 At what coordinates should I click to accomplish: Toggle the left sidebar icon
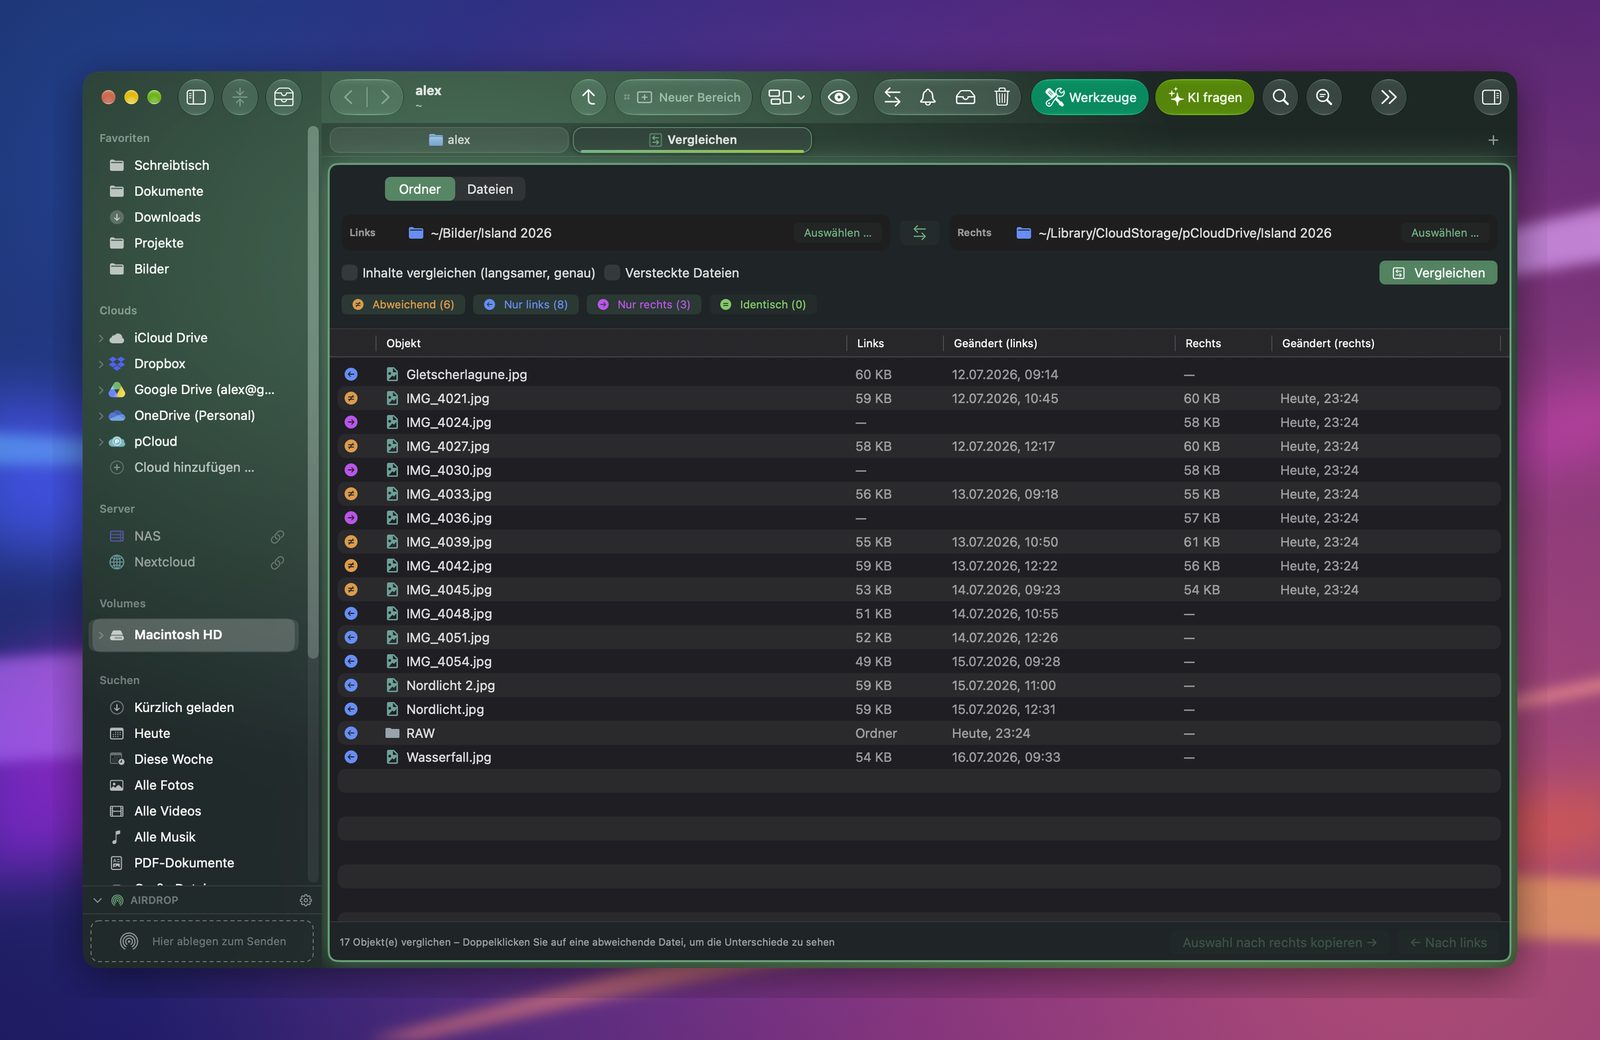[x=196, y=97]
